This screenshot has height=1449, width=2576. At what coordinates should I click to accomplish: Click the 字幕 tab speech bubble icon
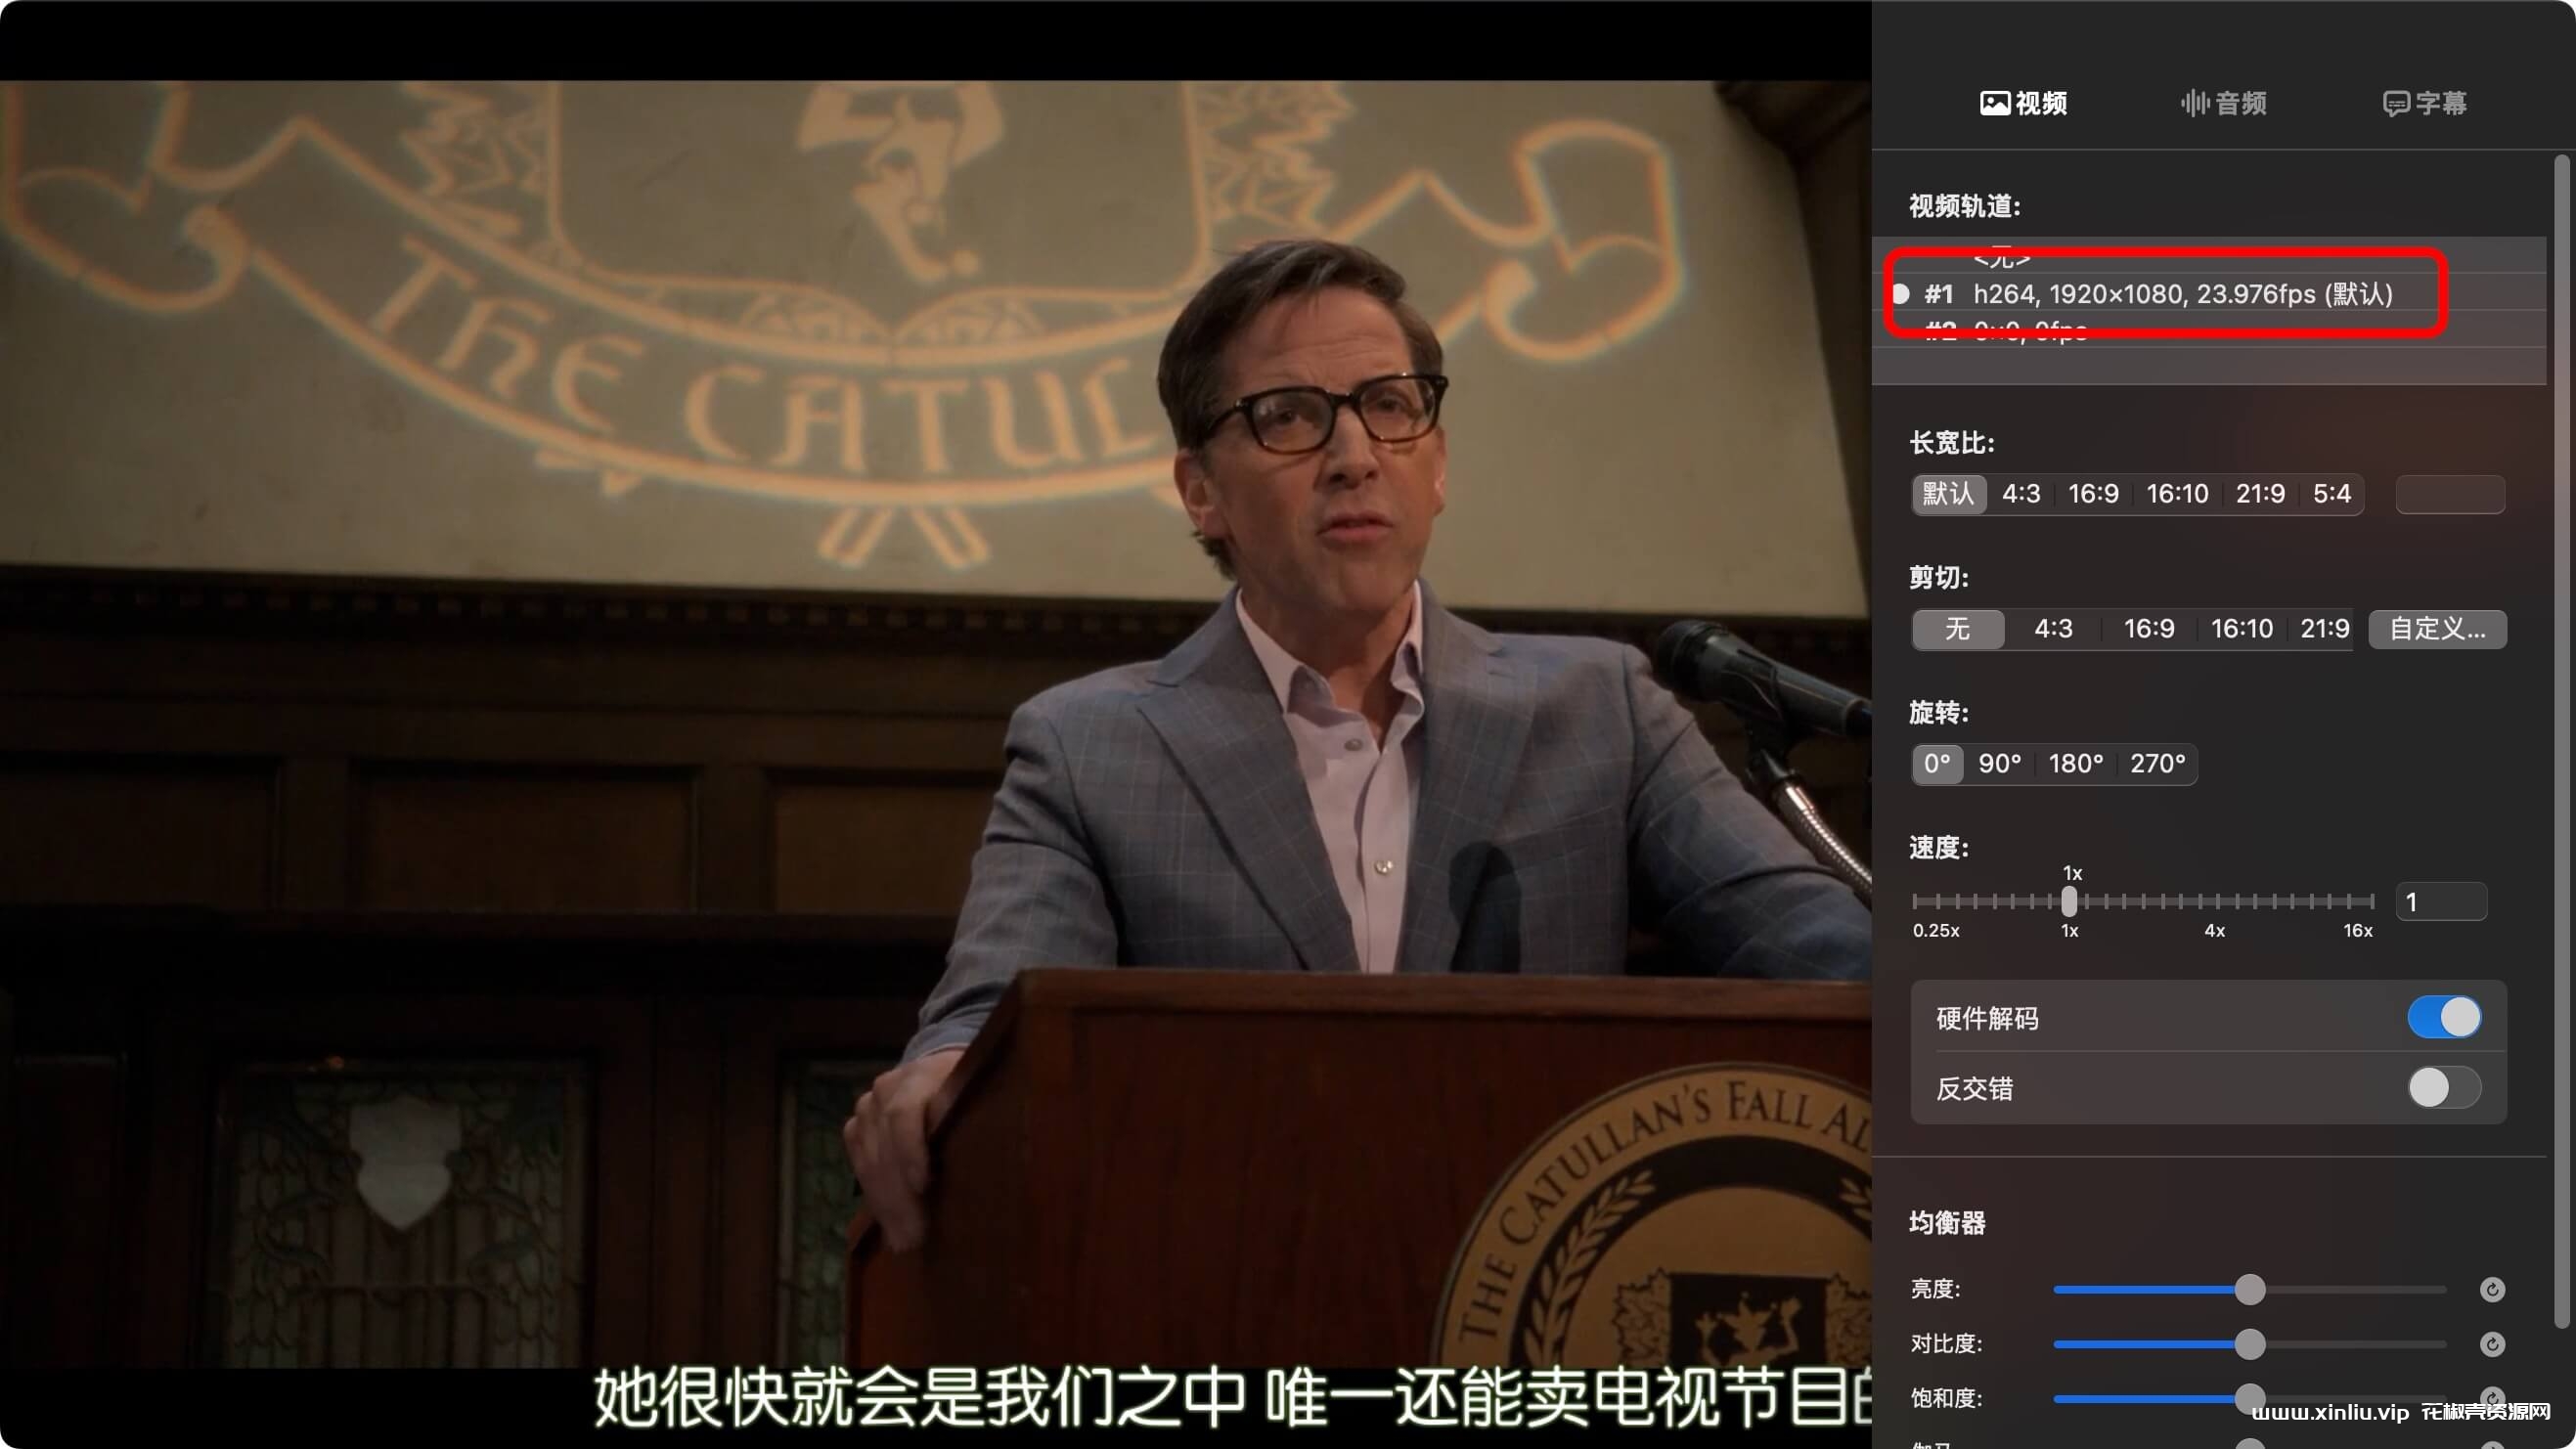(2395, 104)
